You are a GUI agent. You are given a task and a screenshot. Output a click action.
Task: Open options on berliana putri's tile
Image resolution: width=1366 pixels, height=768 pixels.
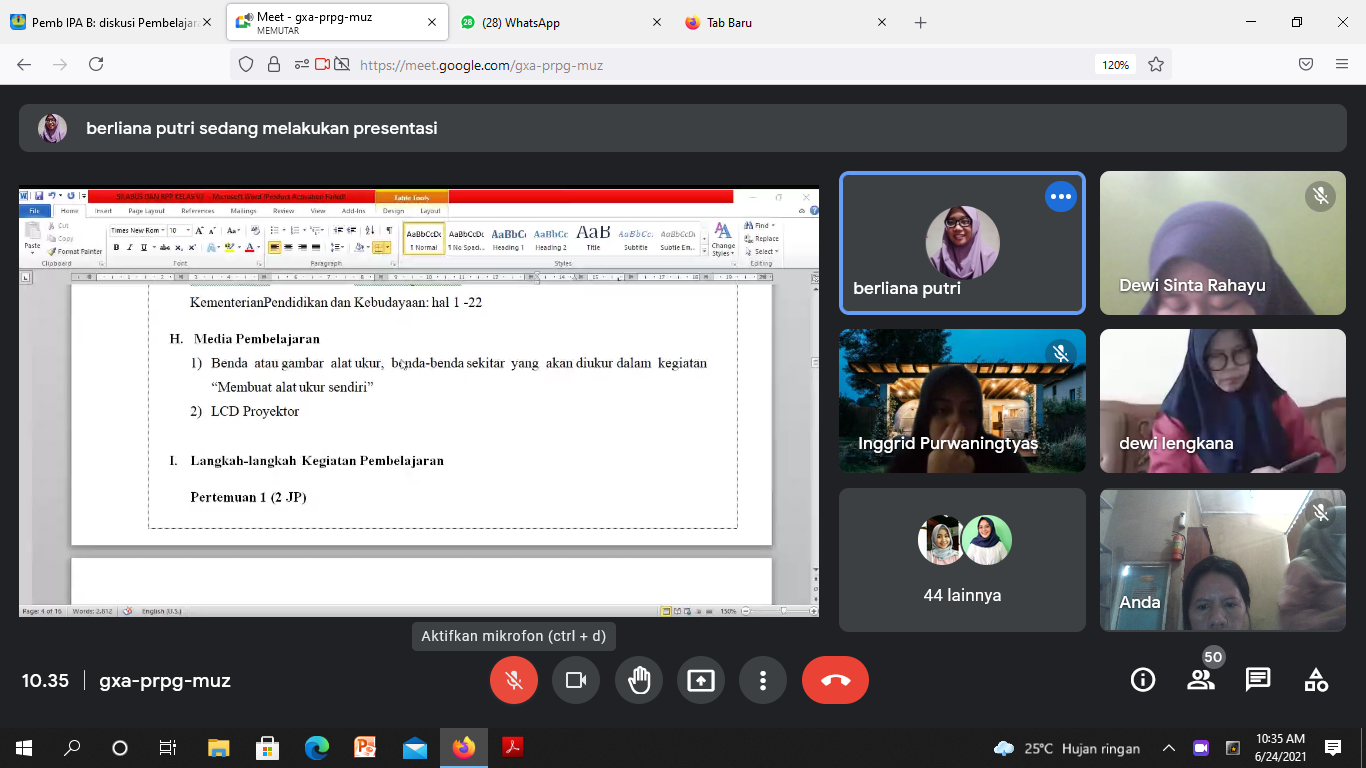[1060, 197]
